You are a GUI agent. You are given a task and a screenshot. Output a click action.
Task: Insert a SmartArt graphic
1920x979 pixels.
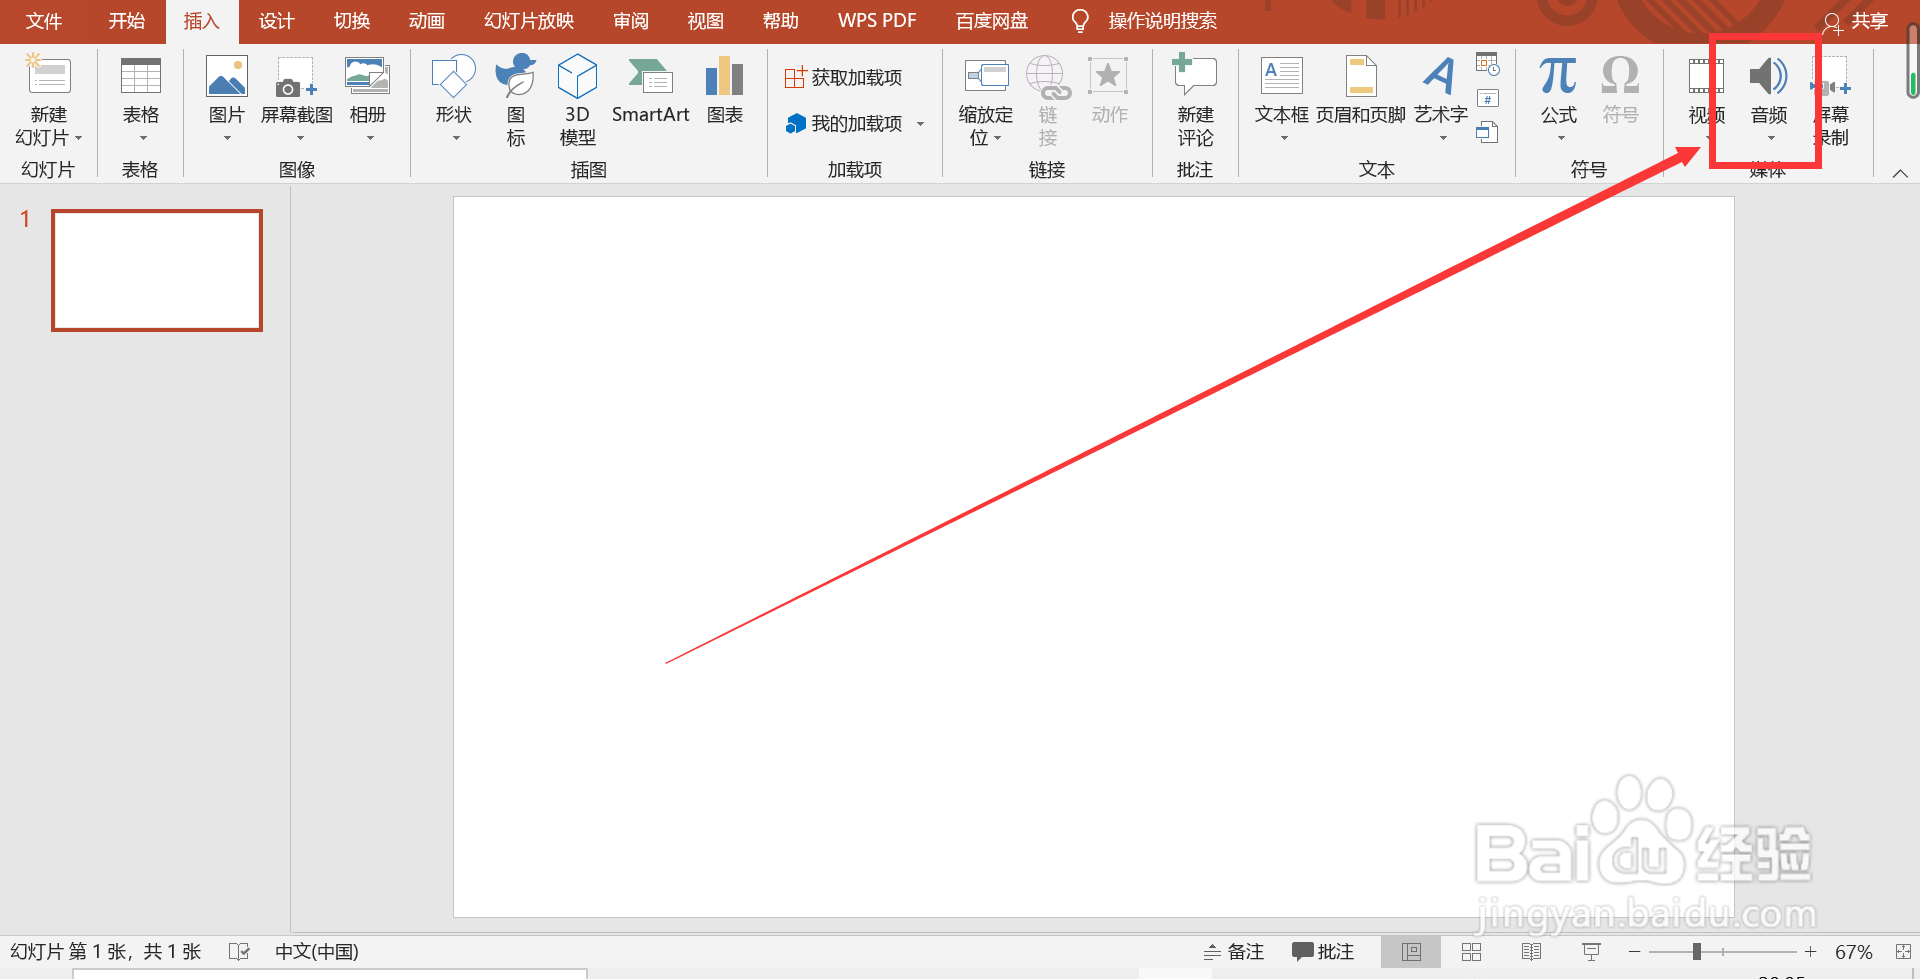(x=650, y=90)
